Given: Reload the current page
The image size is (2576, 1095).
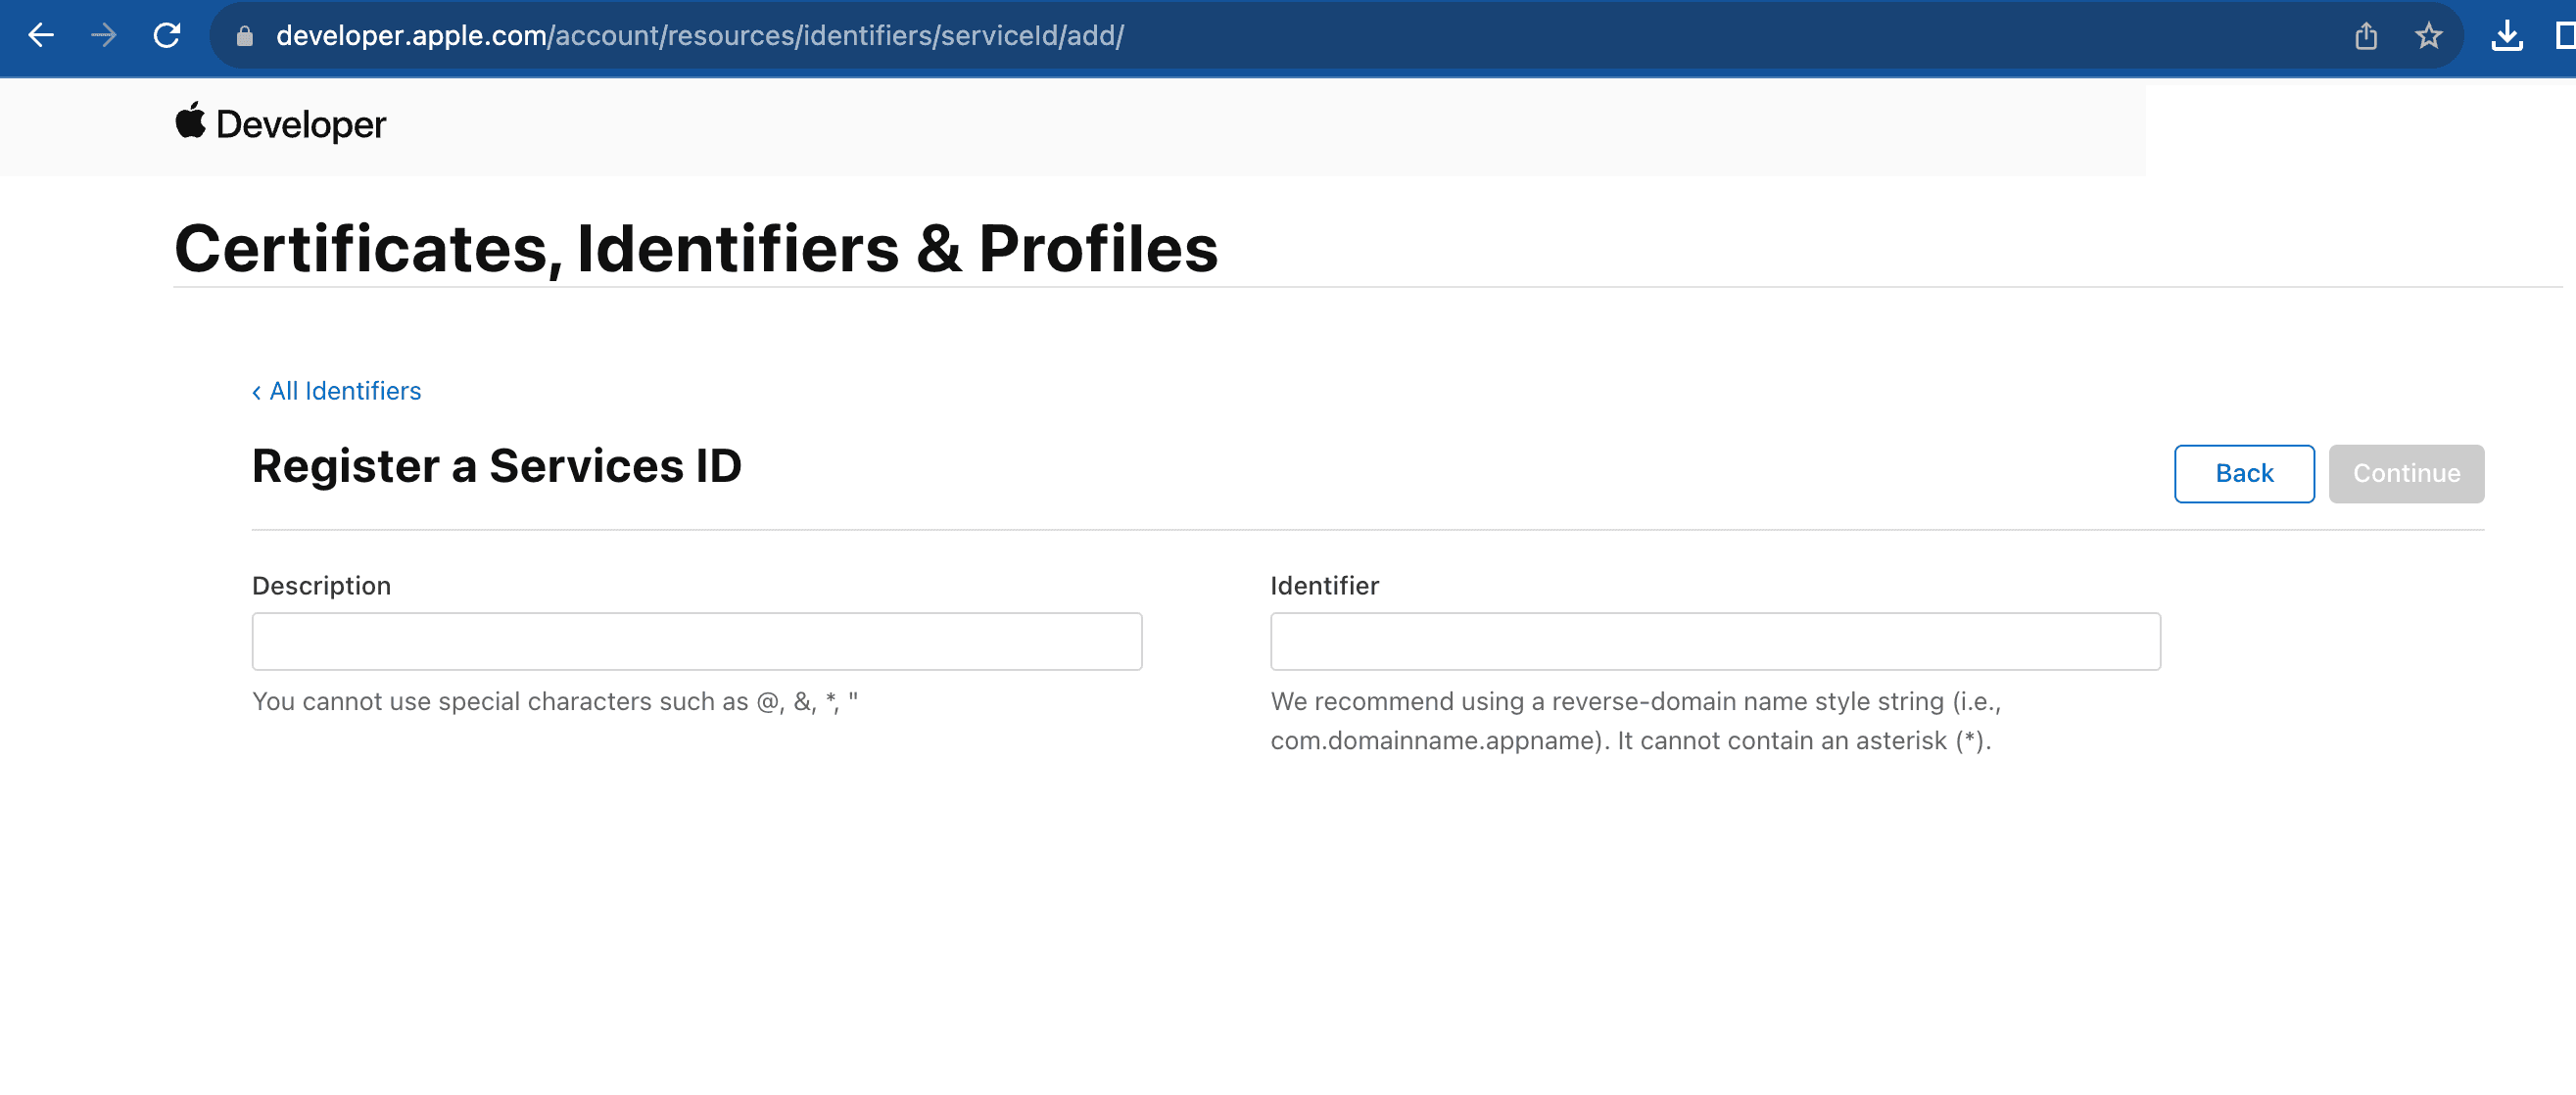Looking at the screenshot, I should [167, 36].
